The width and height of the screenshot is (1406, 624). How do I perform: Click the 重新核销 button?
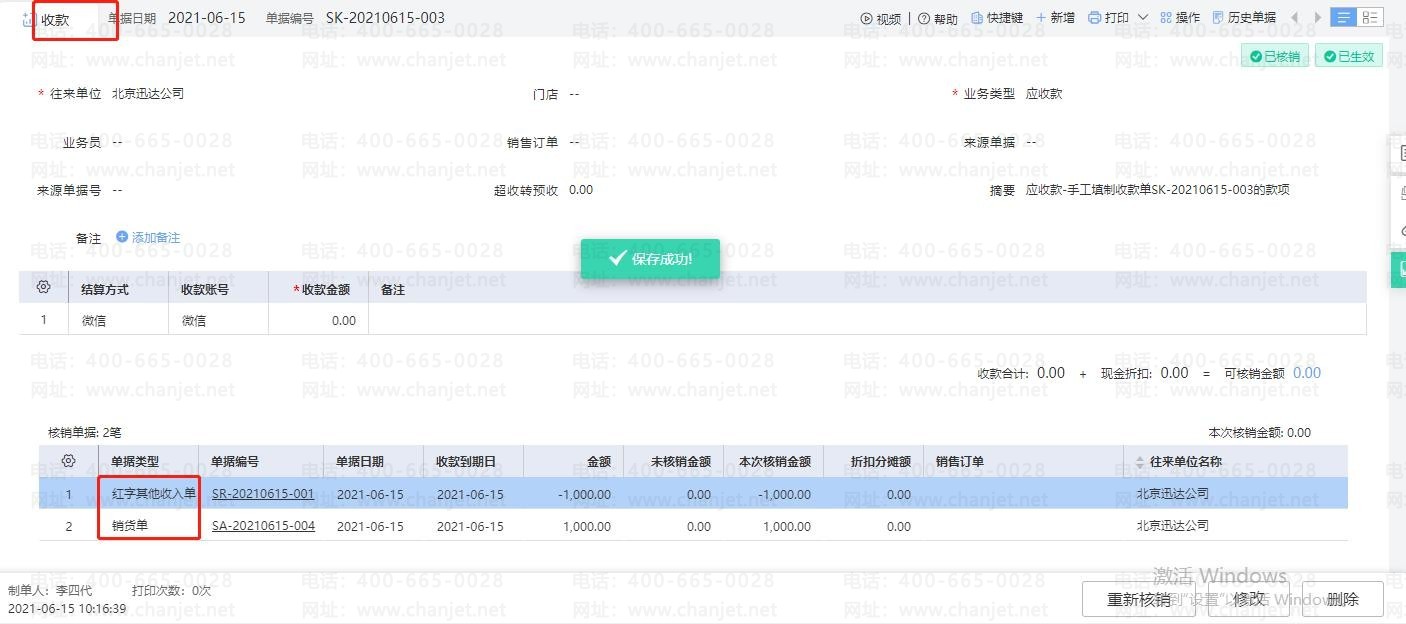(1138, 599)
